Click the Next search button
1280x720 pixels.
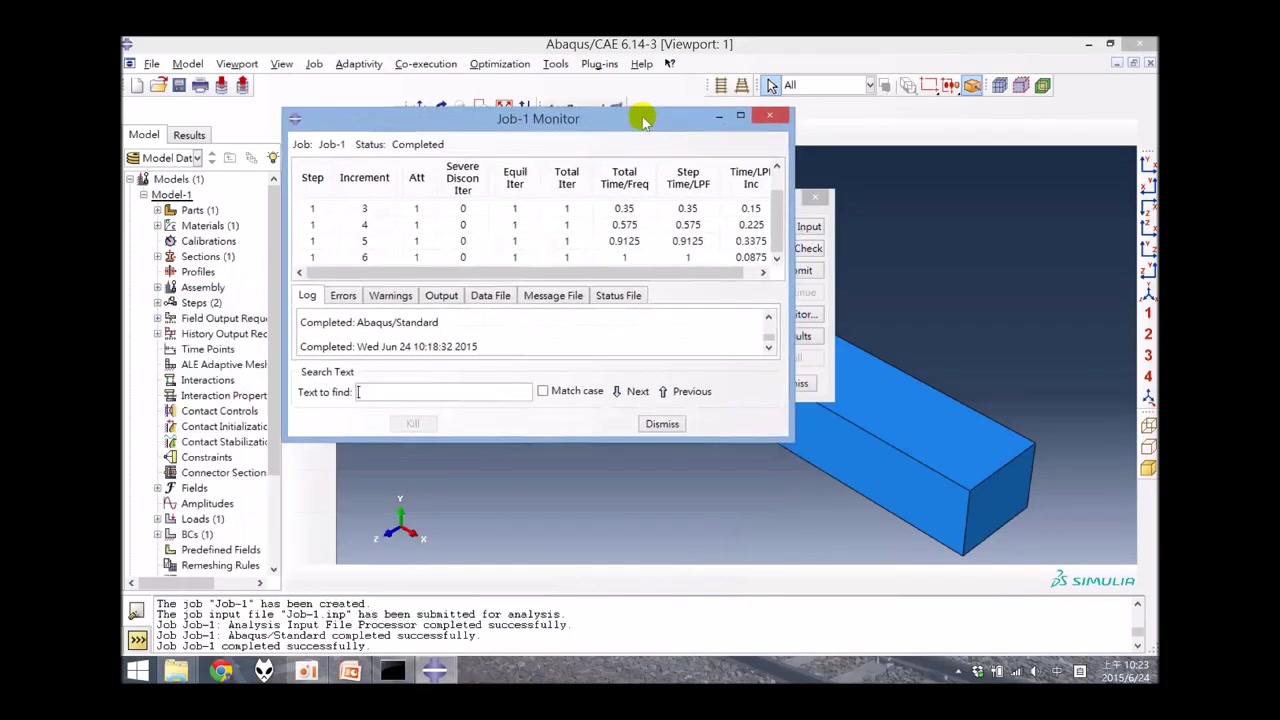point(630,391)
